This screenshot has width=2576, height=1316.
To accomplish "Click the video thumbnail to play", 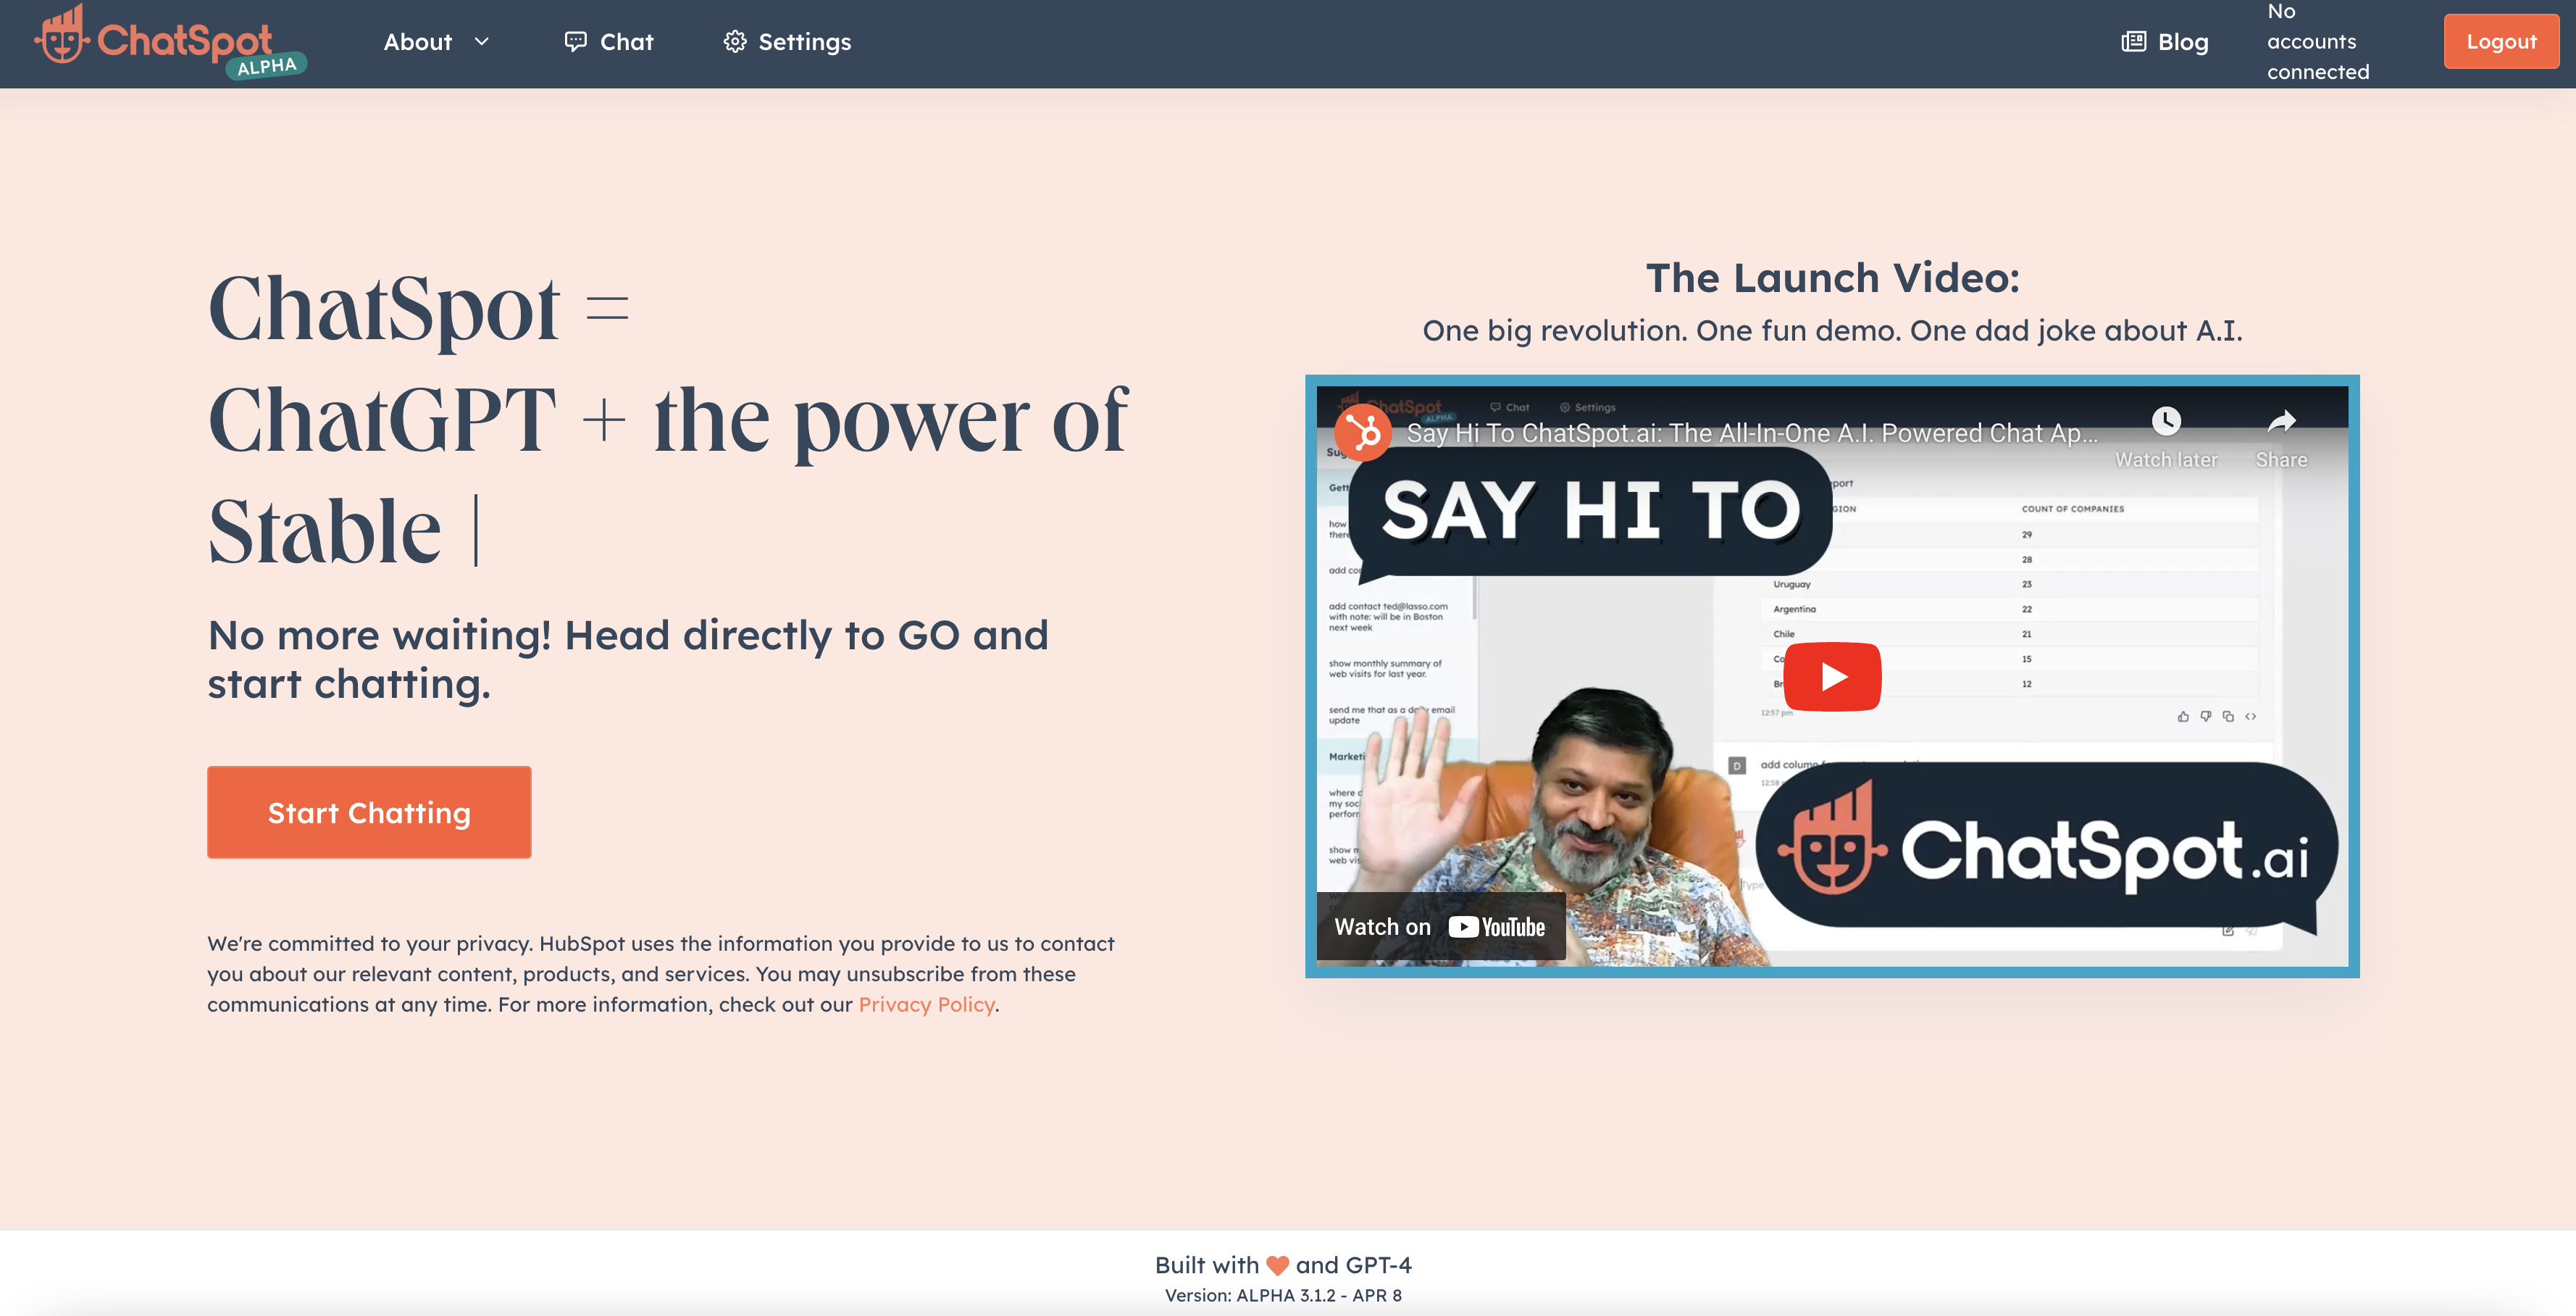I will (1831, 675).
